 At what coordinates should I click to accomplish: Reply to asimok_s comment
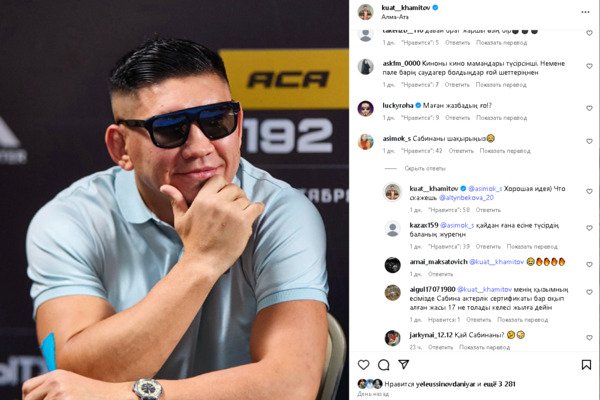461,151
